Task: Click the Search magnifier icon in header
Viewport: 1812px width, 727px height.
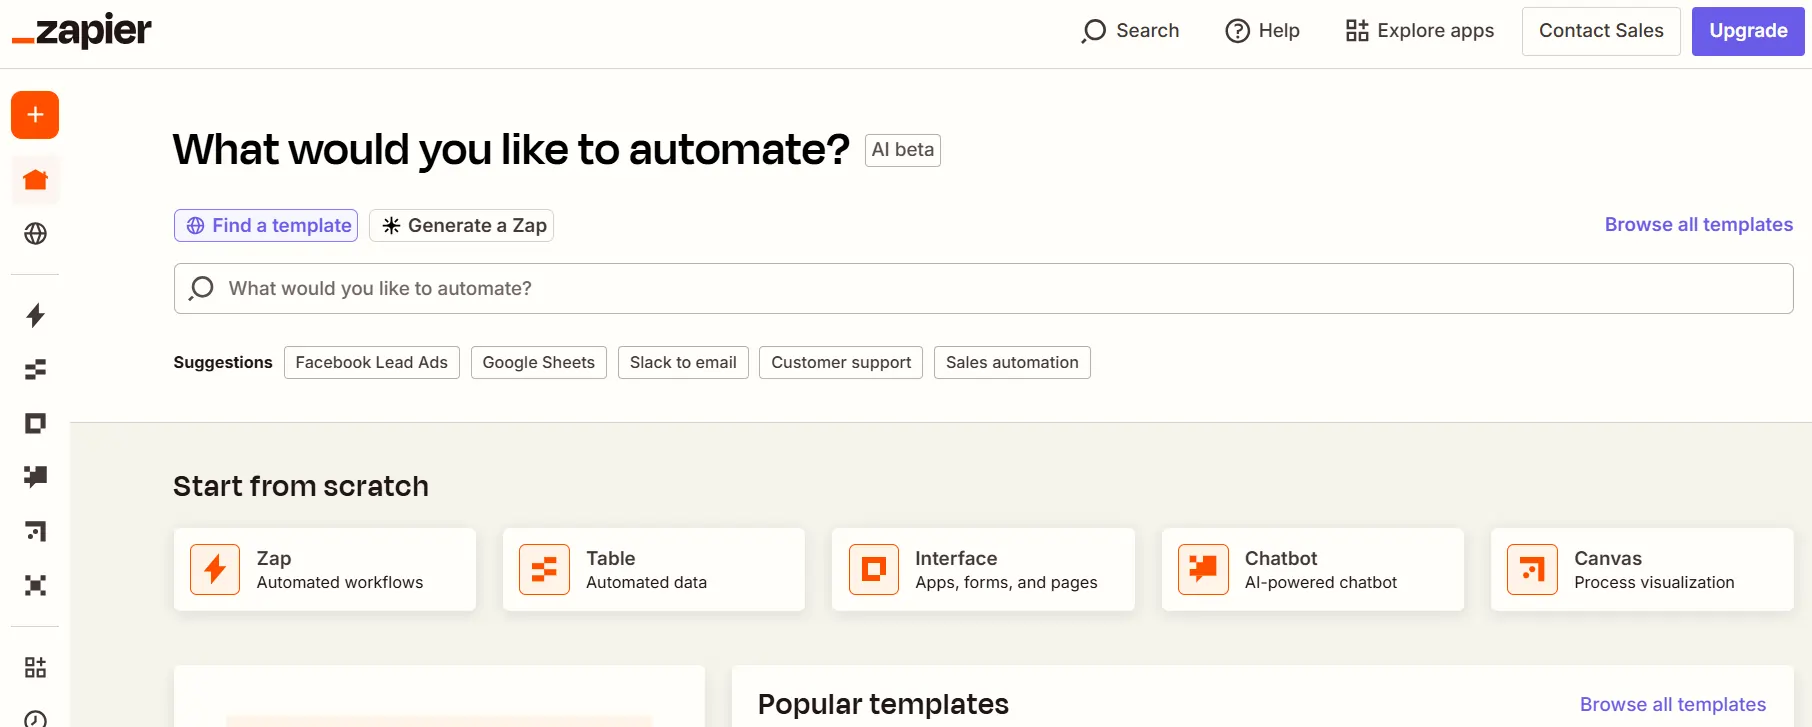Action: (x=1093, y=31)
